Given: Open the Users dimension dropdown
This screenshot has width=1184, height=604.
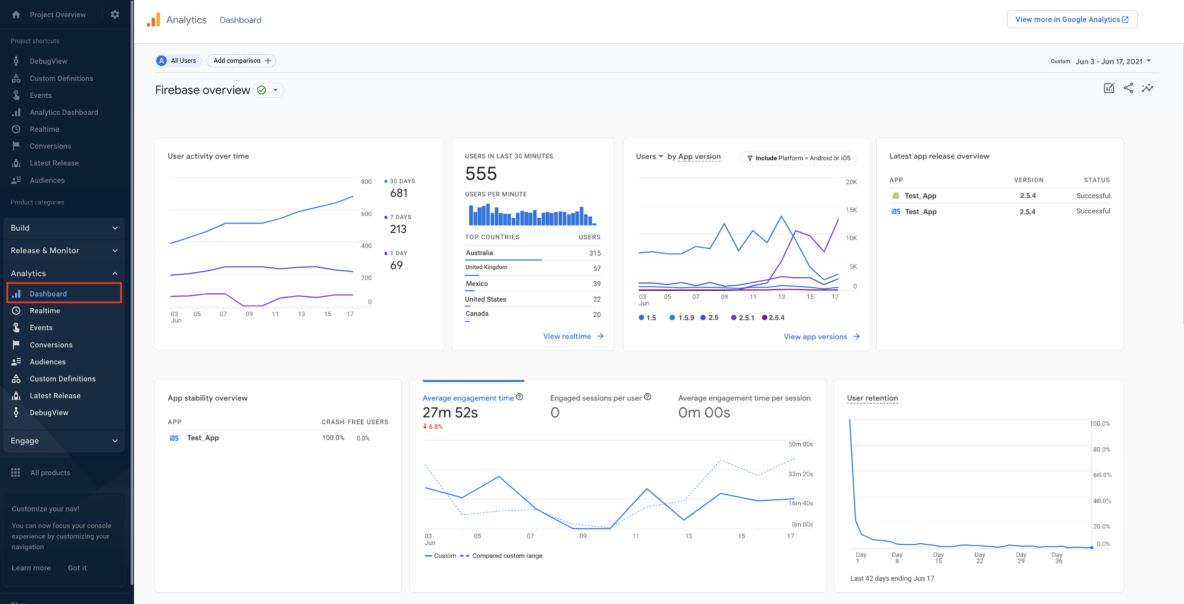Looking at the screenshot, I should (650, 157).
